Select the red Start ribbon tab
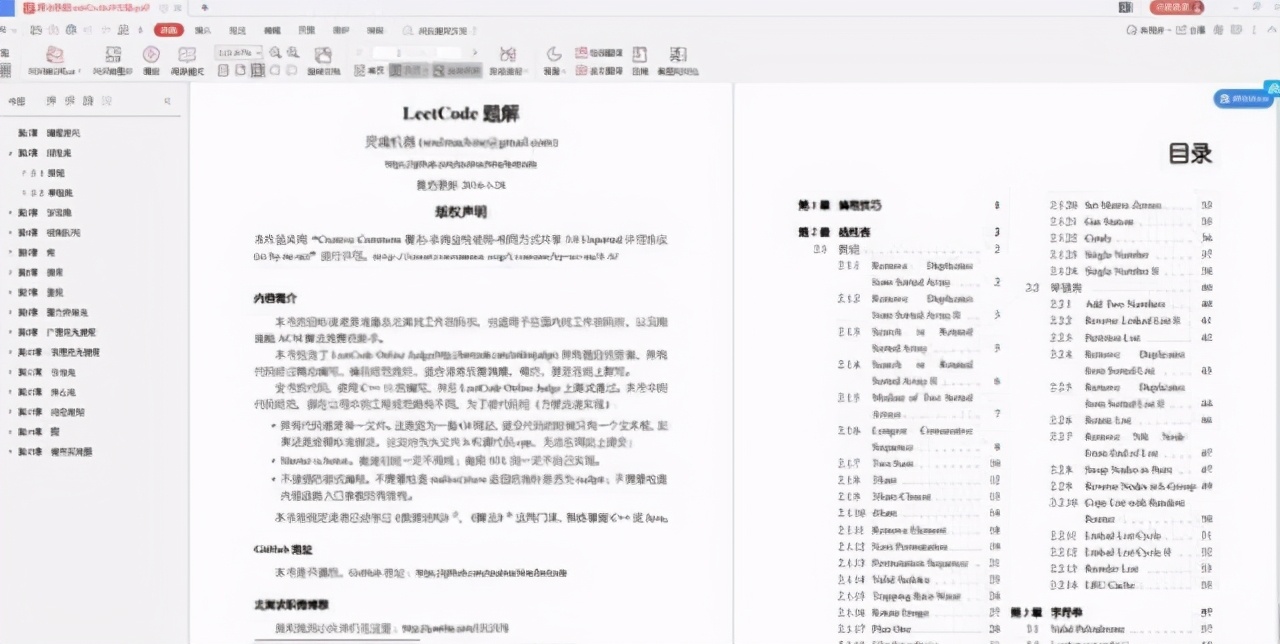Image resolution: width=1280 pixels, height=644 pixels. pos(168,30)
